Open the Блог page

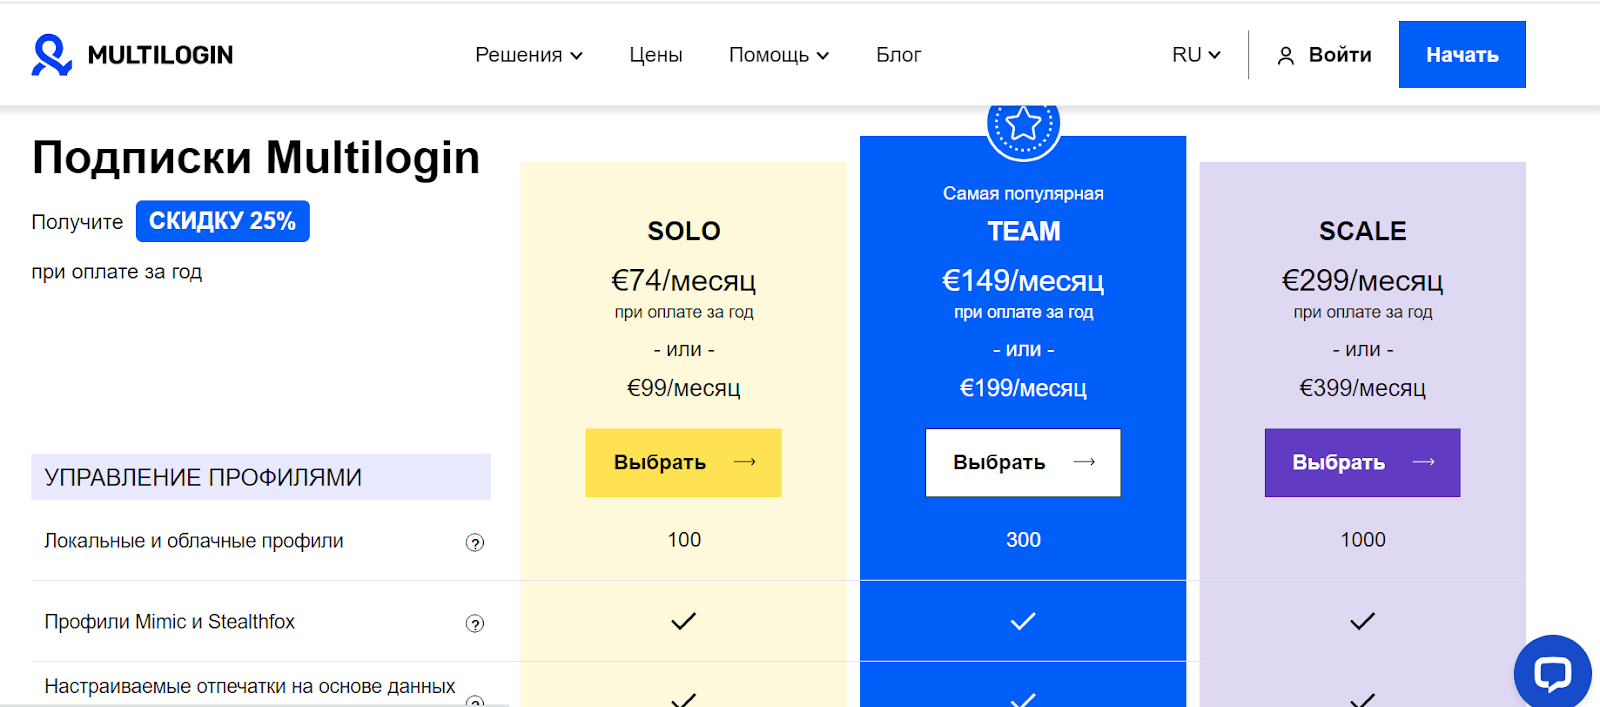point(898,55)
